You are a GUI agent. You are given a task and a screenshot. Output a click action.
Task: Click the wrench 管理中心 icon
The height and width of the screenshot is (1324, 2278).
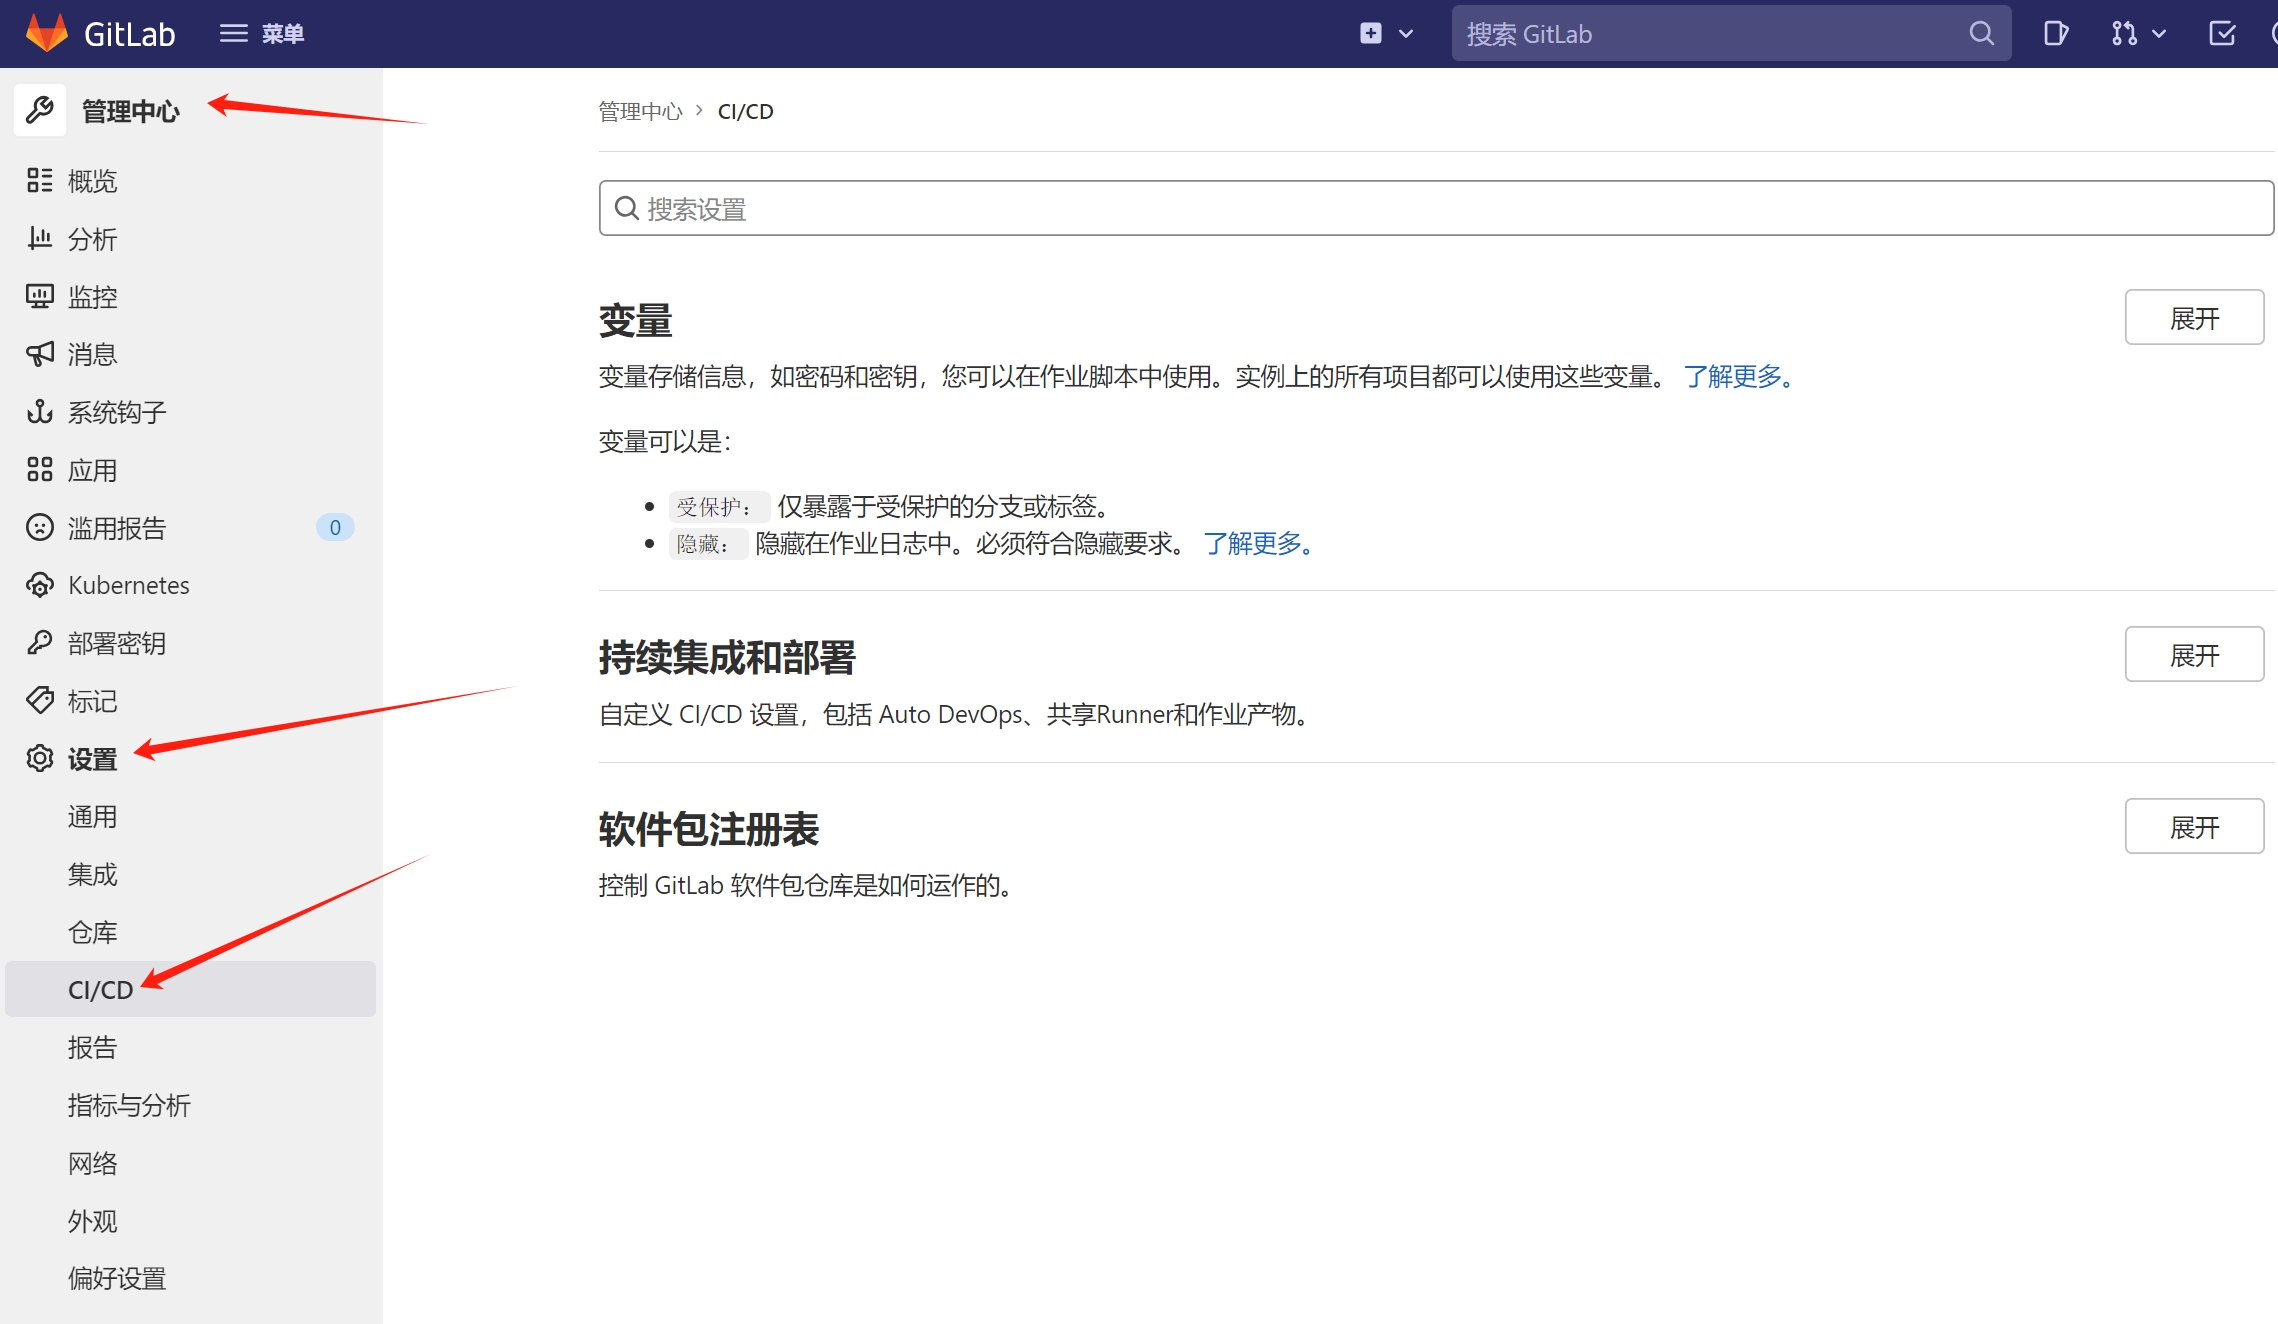[x=40, y=110]
